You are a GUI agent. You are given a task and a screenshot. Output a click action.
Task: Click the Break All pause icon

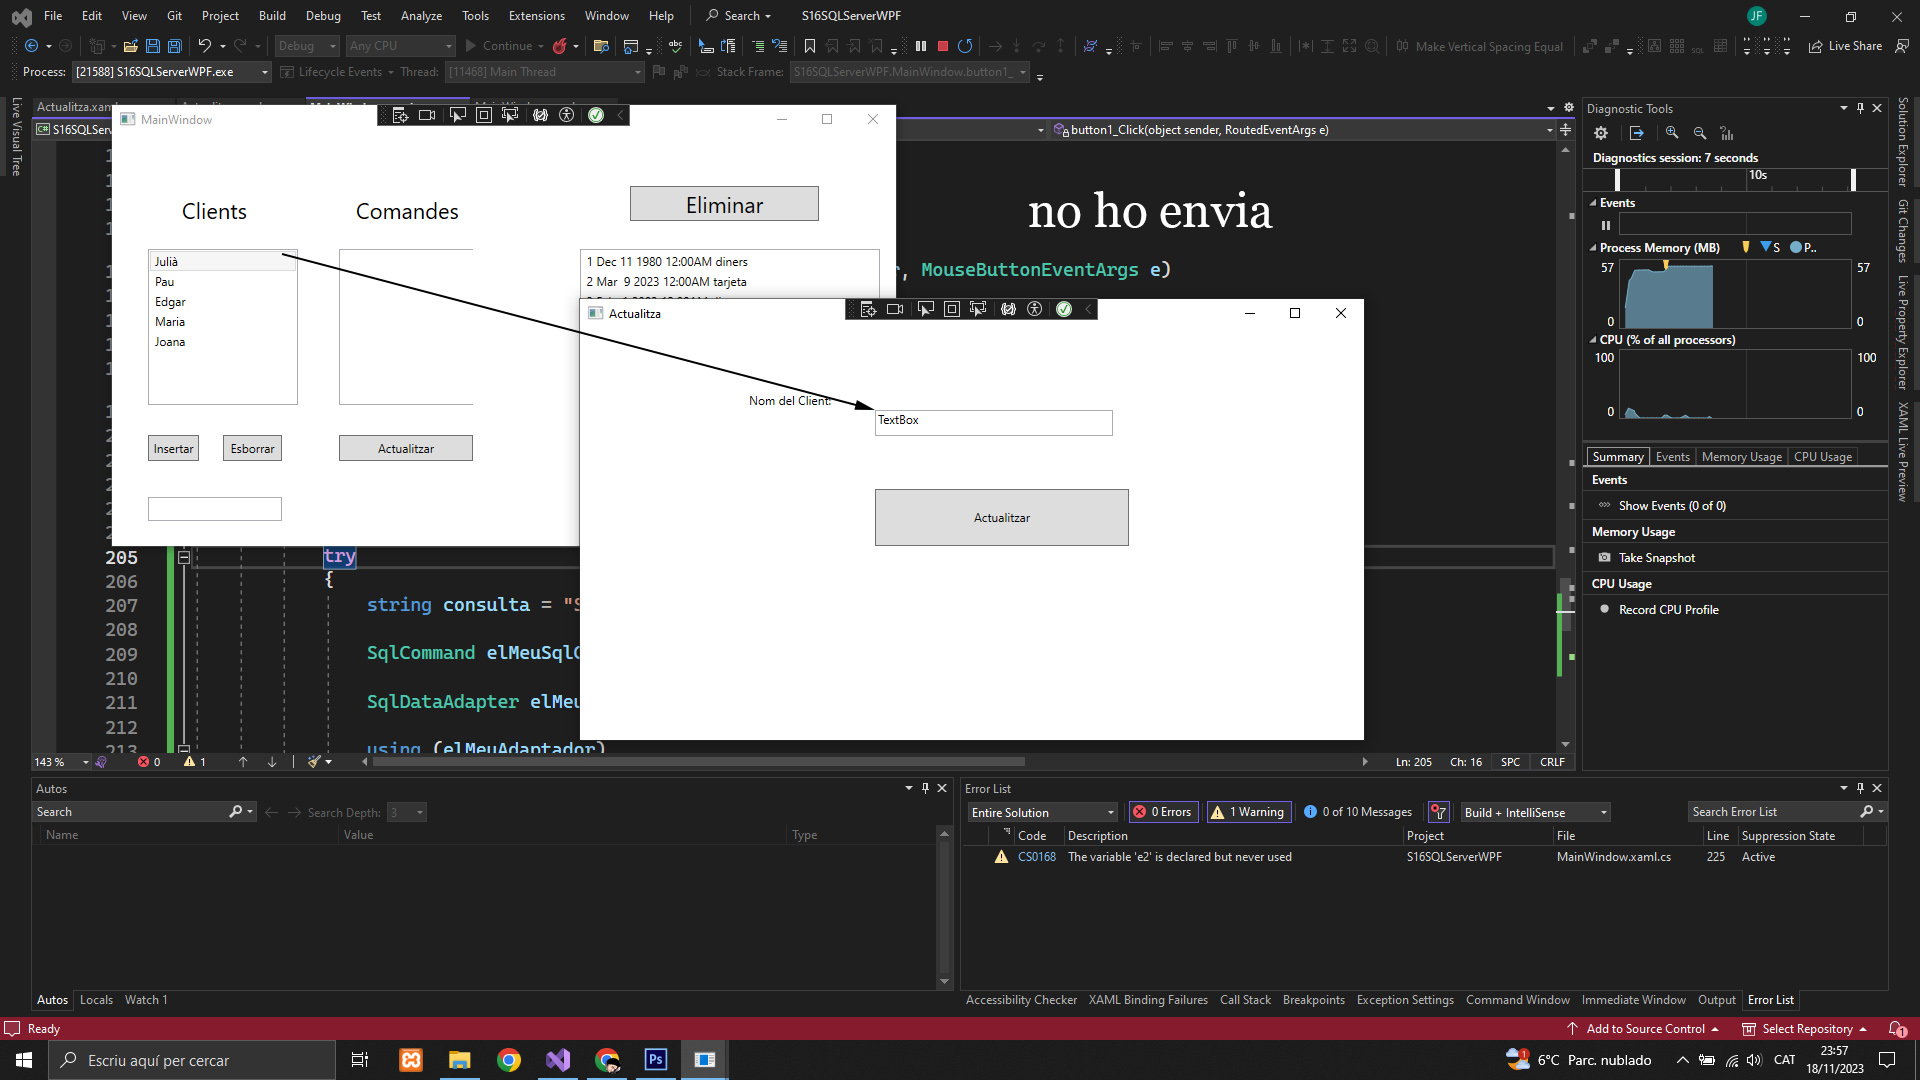pyautogui.click(x=921, y=46)
